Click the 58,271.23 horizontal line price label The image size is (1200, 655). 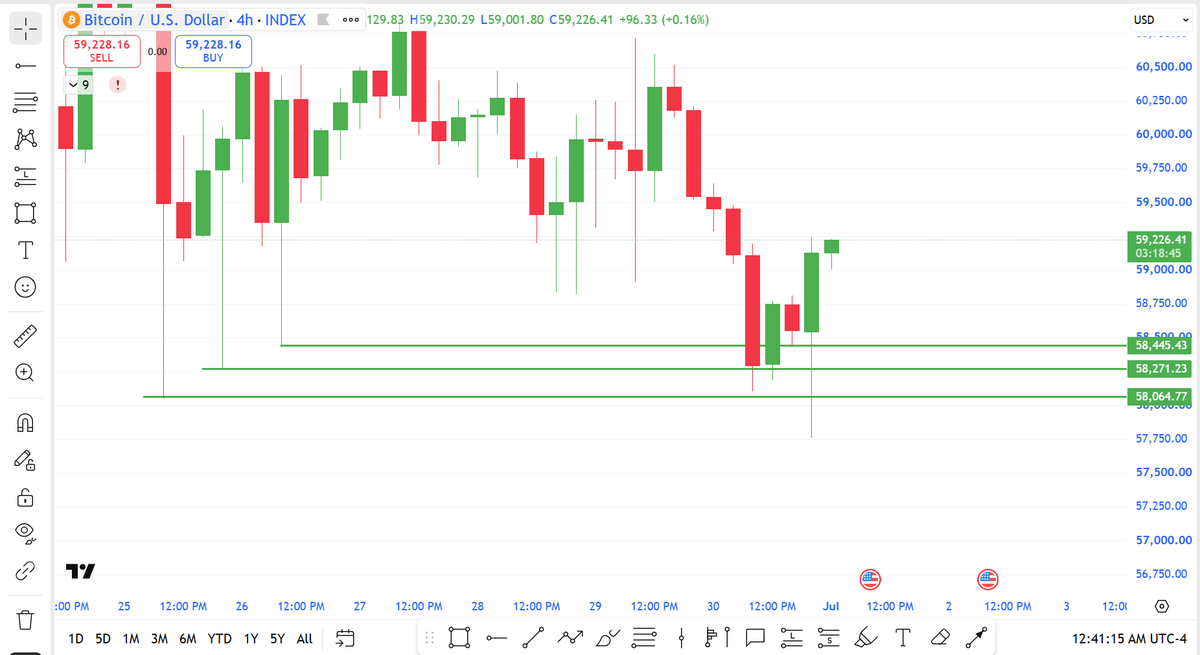pyautogui.click(x=1160, y=369)
